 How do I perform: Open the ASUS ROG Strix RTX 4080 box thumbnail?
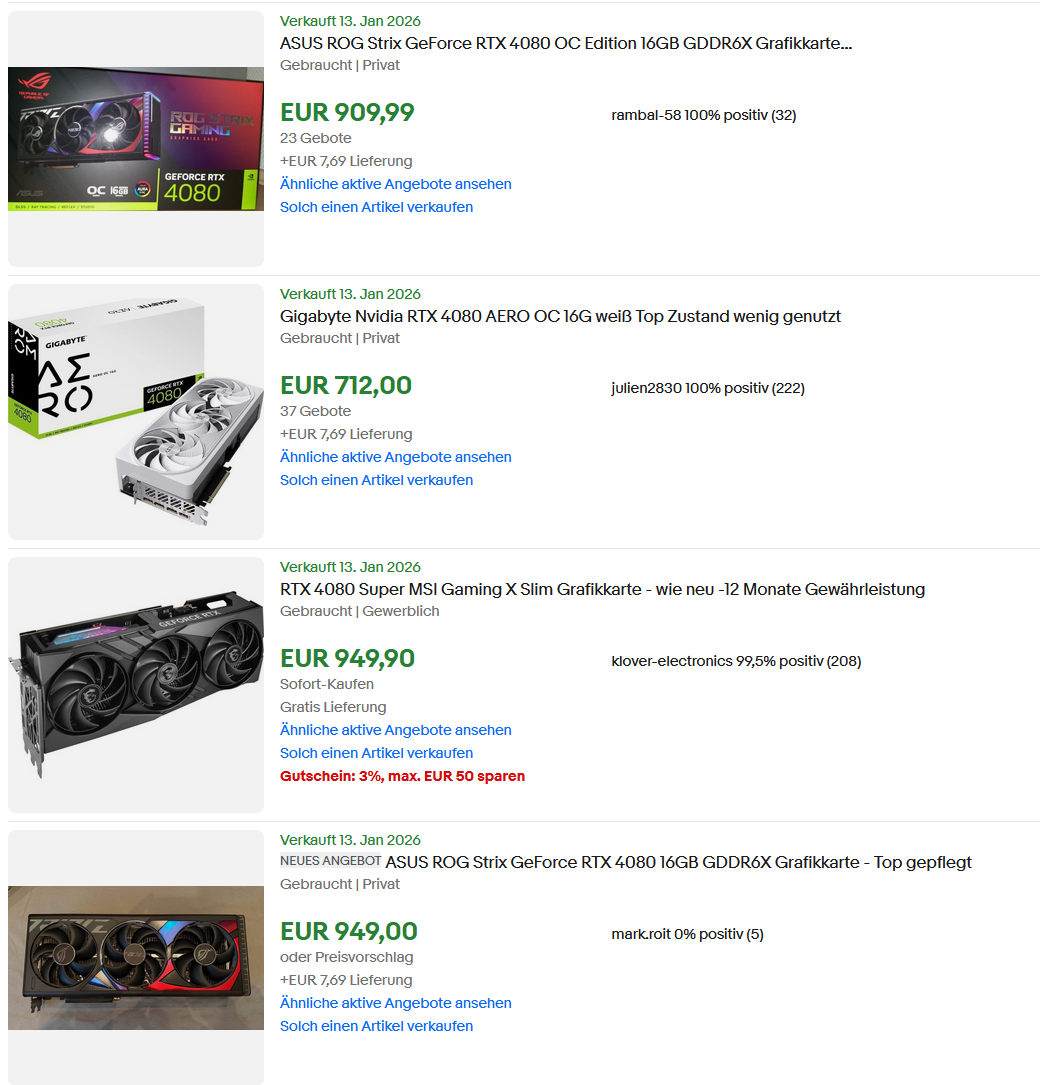[136, 138]
